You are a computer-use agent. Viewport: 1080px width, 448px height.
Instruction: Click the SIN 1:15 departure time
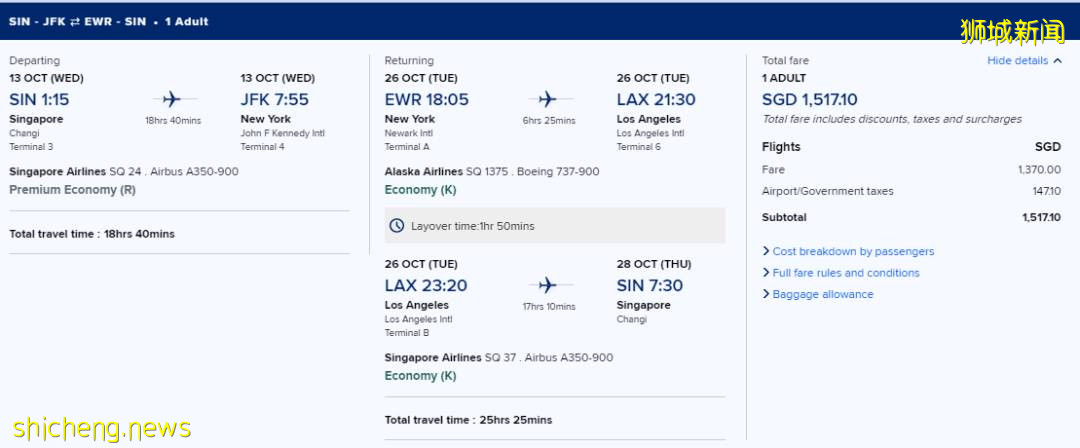point(39,99)
